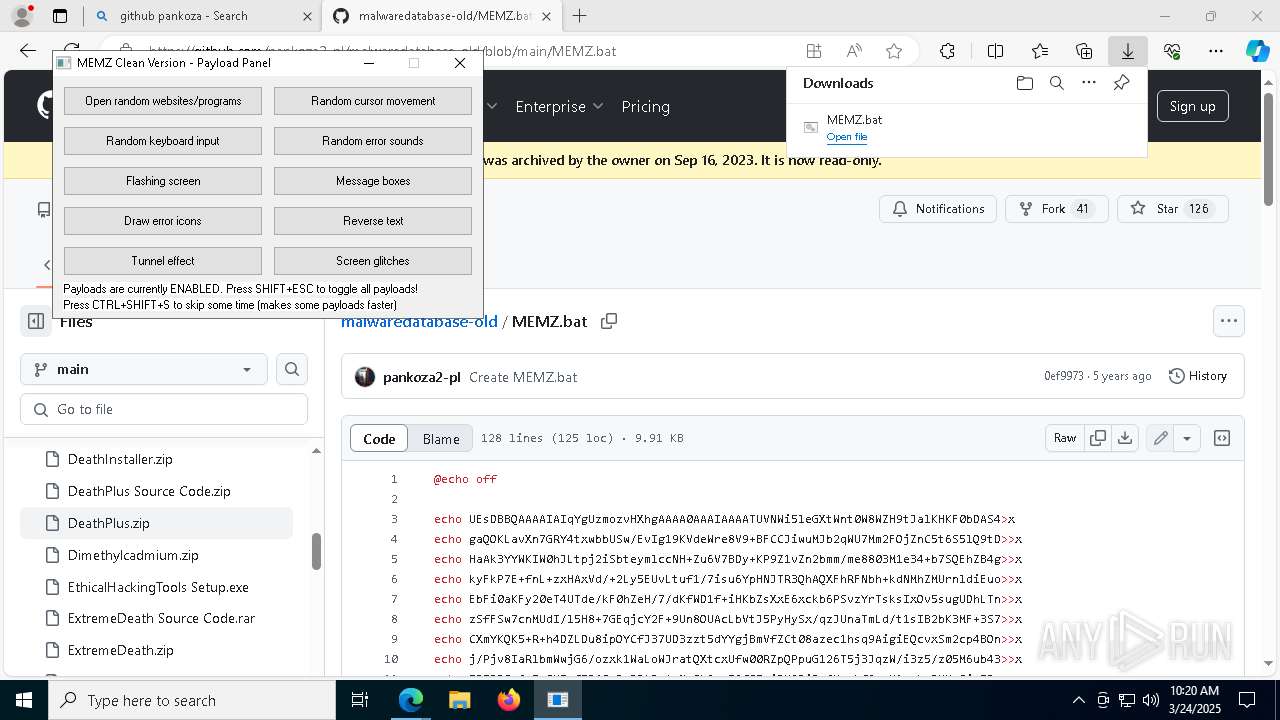
Task: Open Edge extensions puzzle icon
Action: point(947,51)
